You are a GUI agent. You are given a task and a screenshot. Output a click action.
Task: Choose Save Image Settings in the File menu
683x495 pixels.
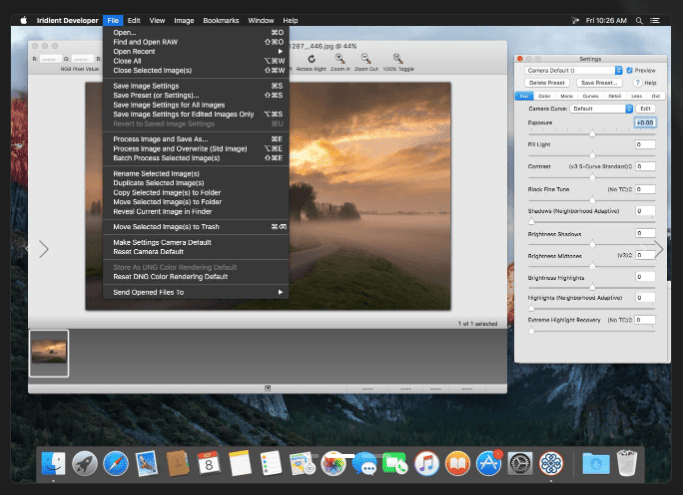coord(196,86)
